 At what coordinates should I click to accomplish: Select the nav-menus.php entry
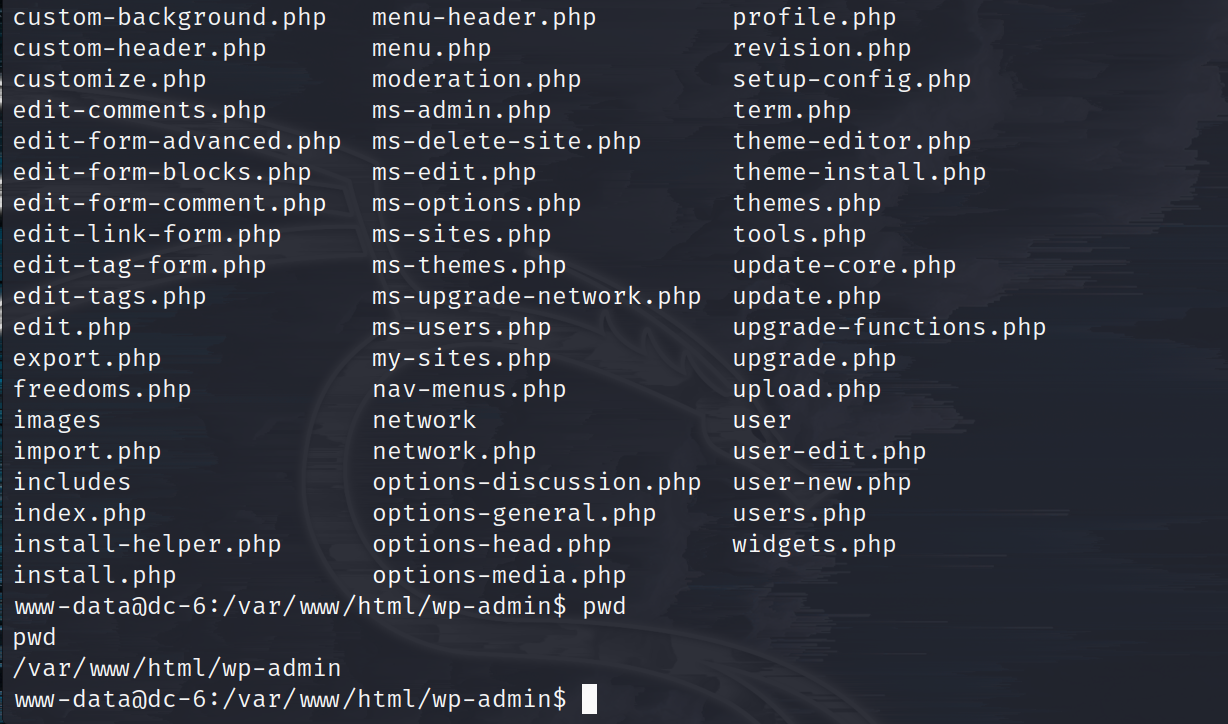pos(469,390)
